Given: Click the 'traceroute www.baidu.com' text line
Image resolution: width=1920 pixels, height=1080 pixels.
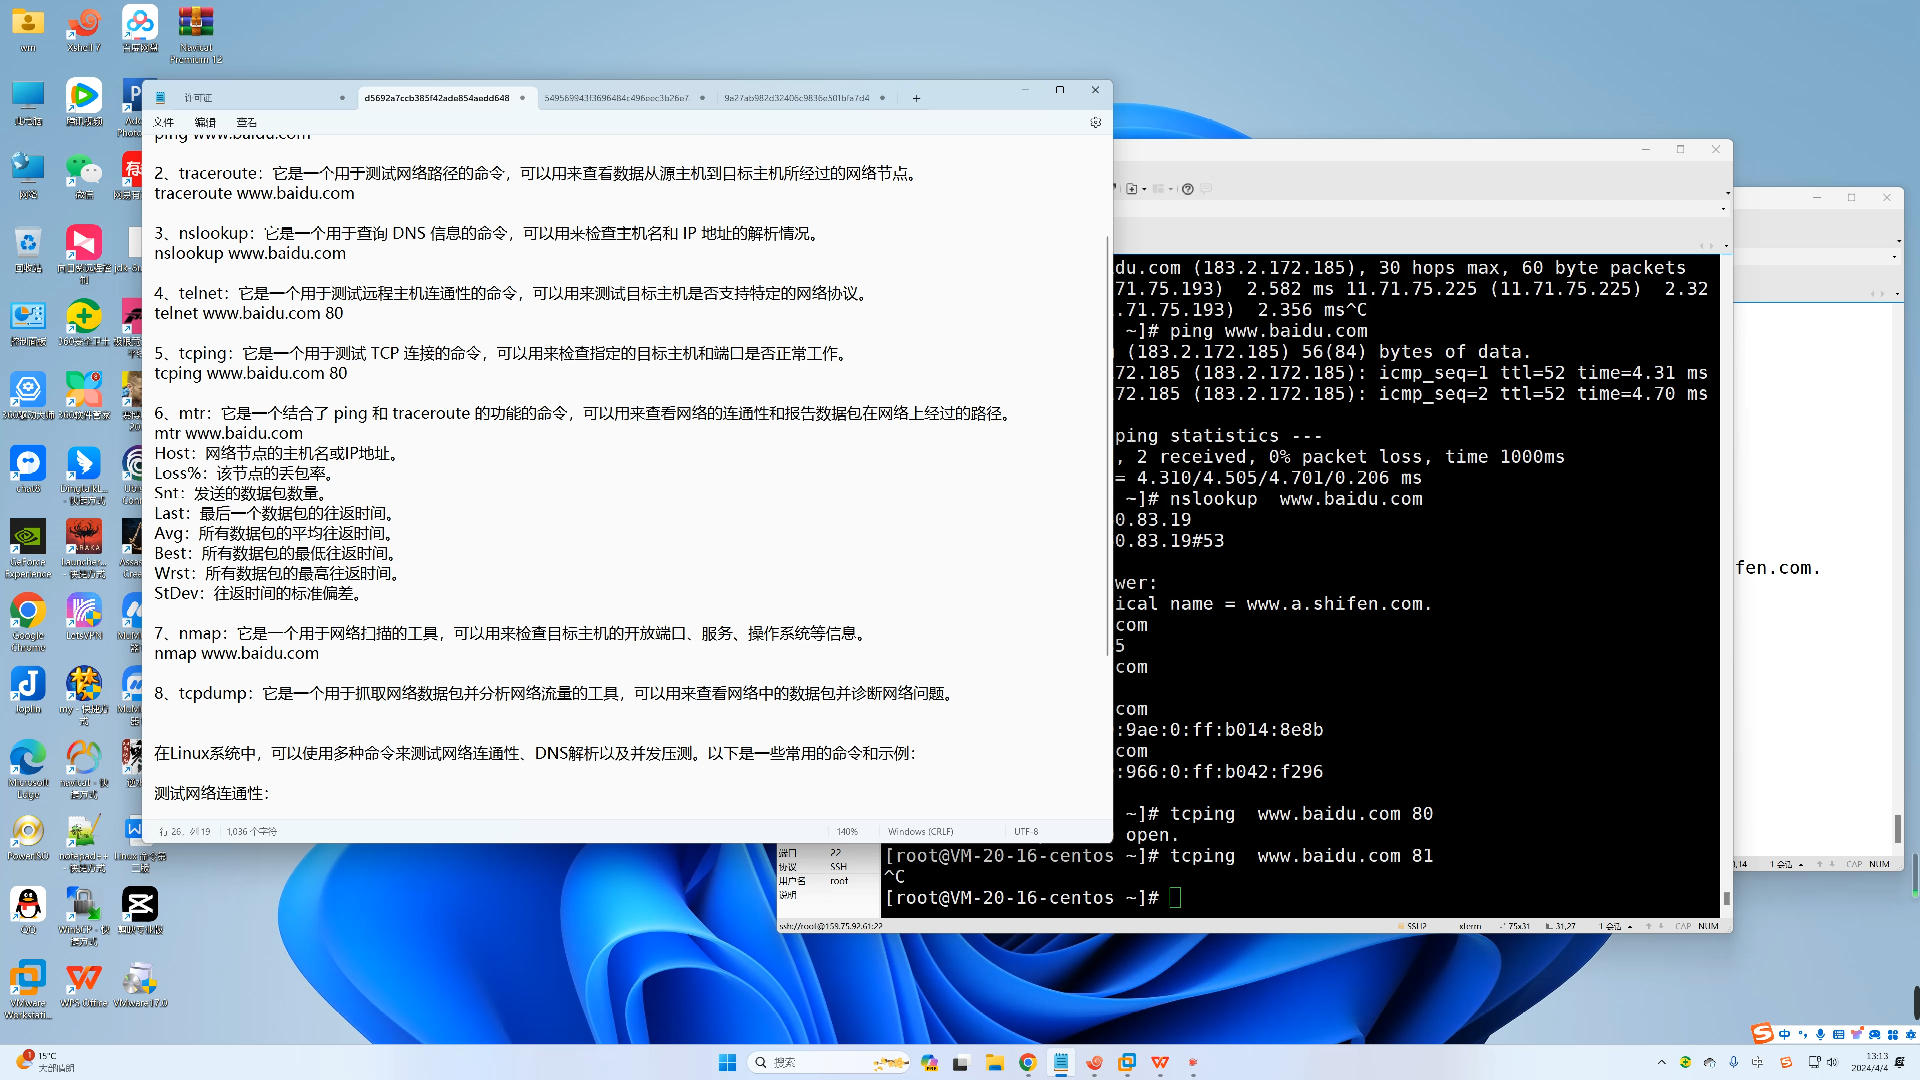Looking at the screenshot, I should (254, 193).
